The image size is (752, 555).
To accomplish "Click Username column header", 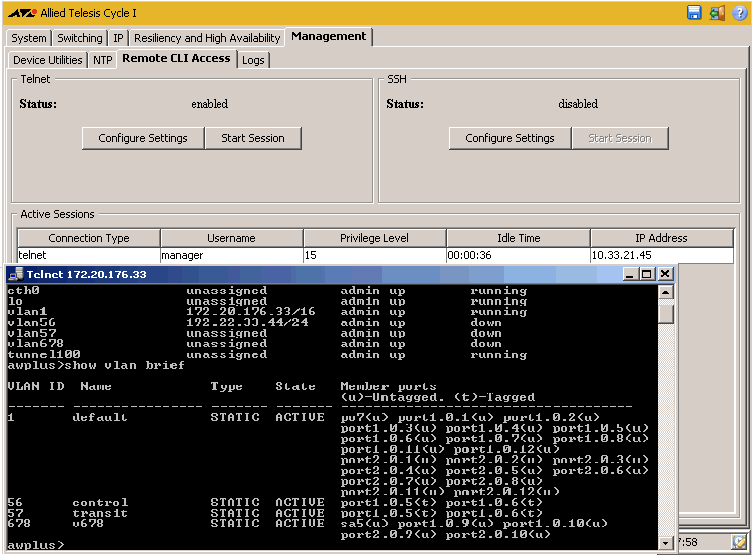I will coord(231,238).
